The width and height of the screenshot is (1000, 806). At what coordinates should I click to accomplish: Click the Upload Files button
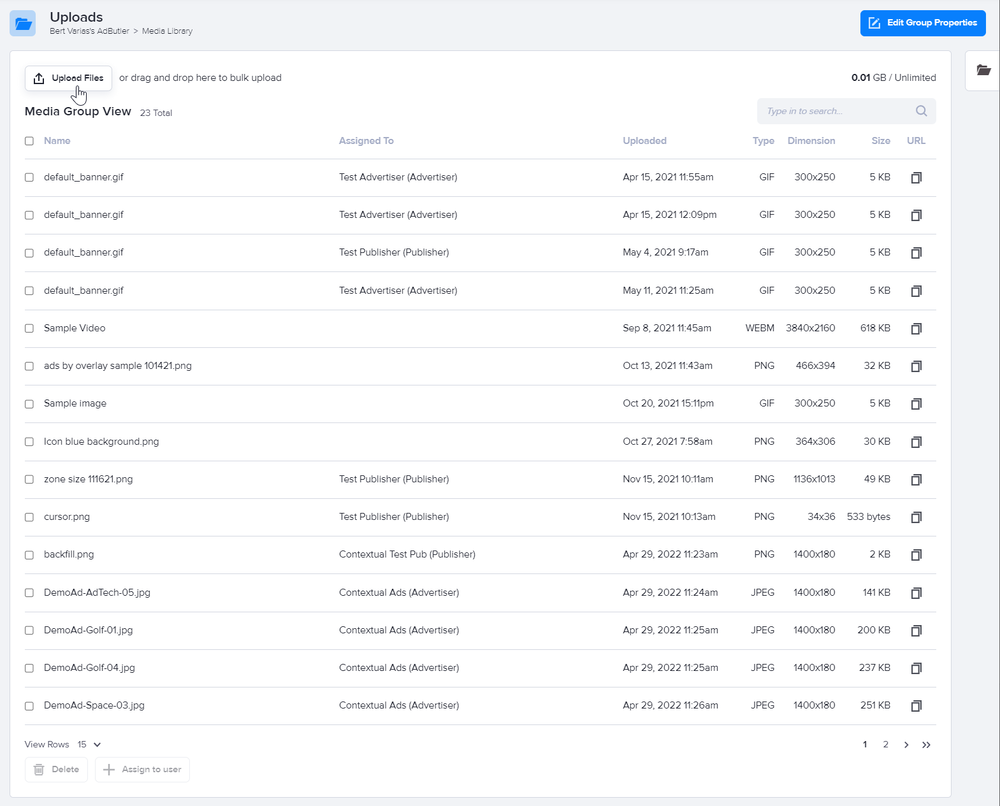(68, 78)
